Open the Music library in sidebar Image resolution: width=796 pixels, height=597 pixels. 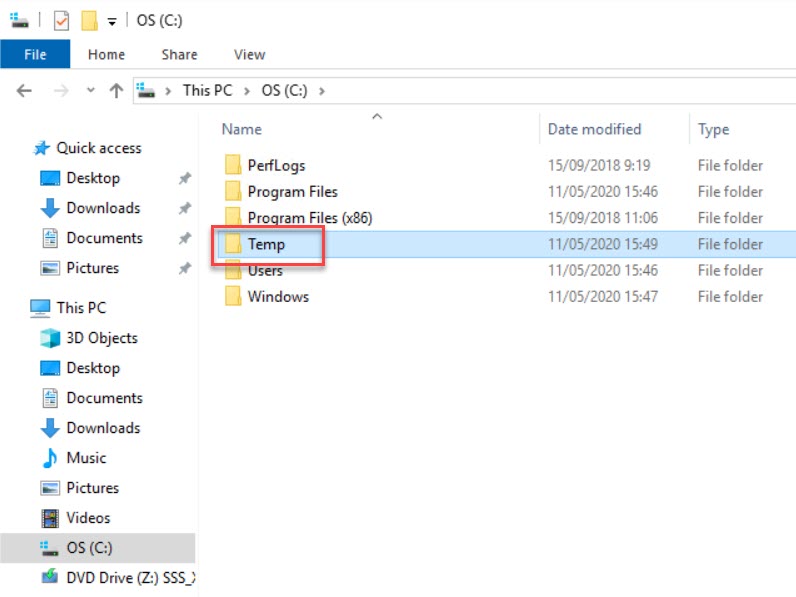tap(86, 458)
